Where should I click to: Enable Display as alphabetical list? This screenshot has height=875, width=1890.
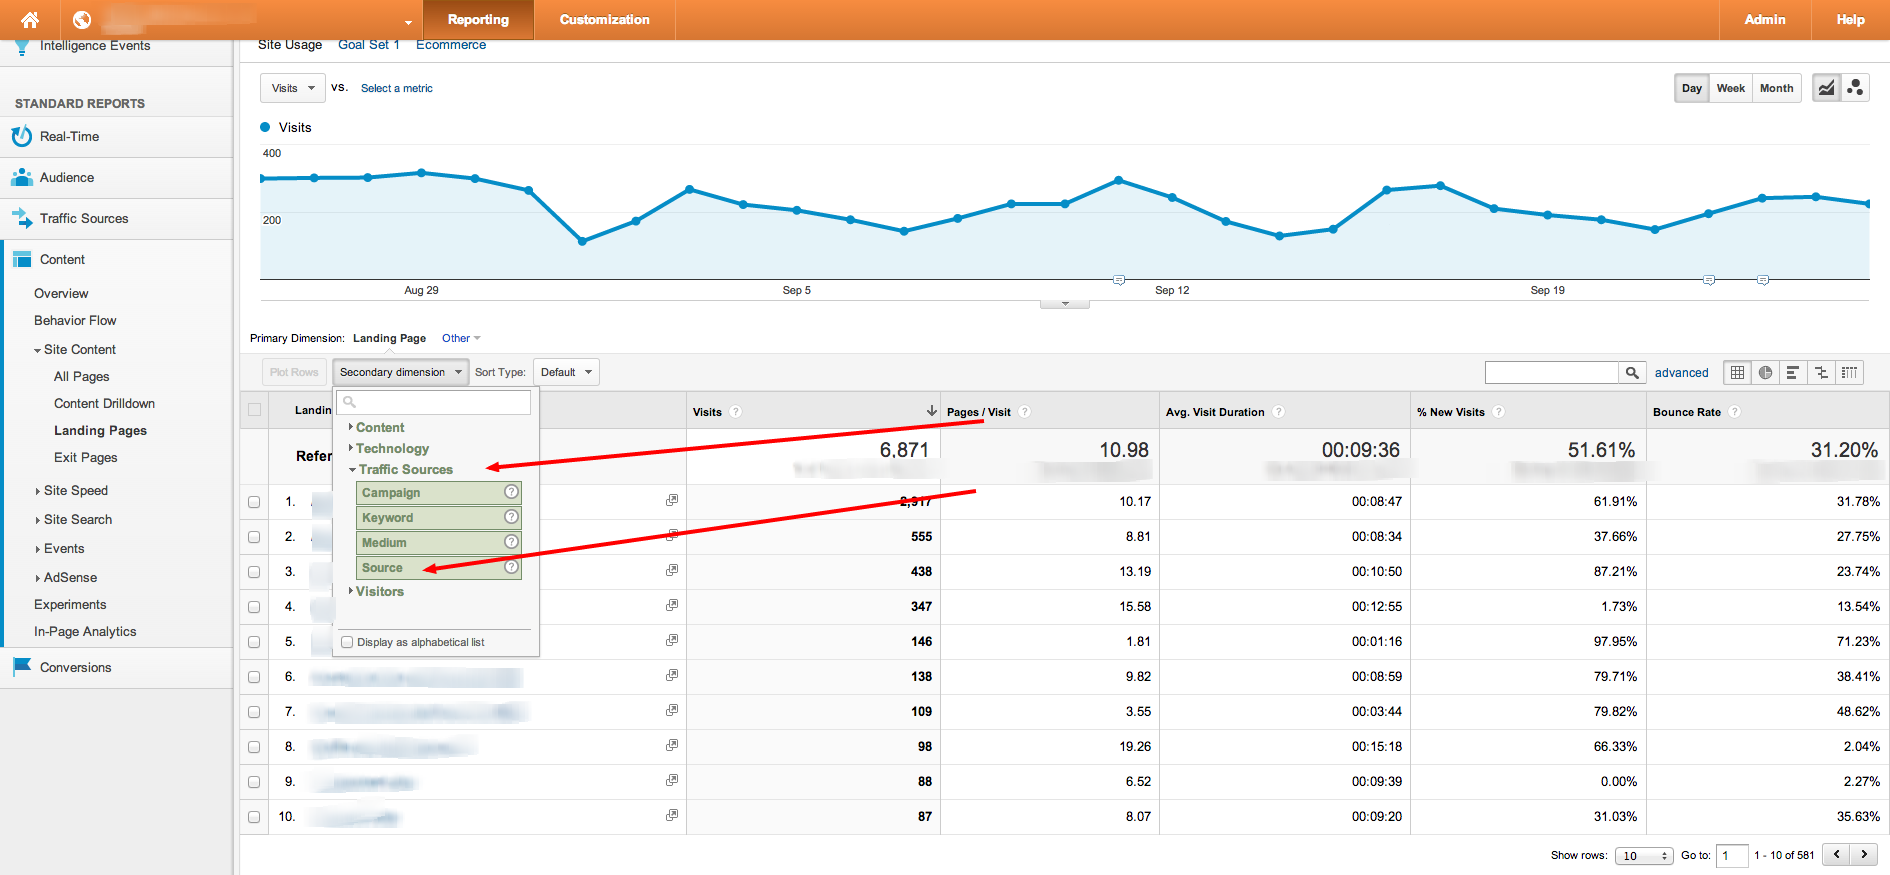point(347,642)
